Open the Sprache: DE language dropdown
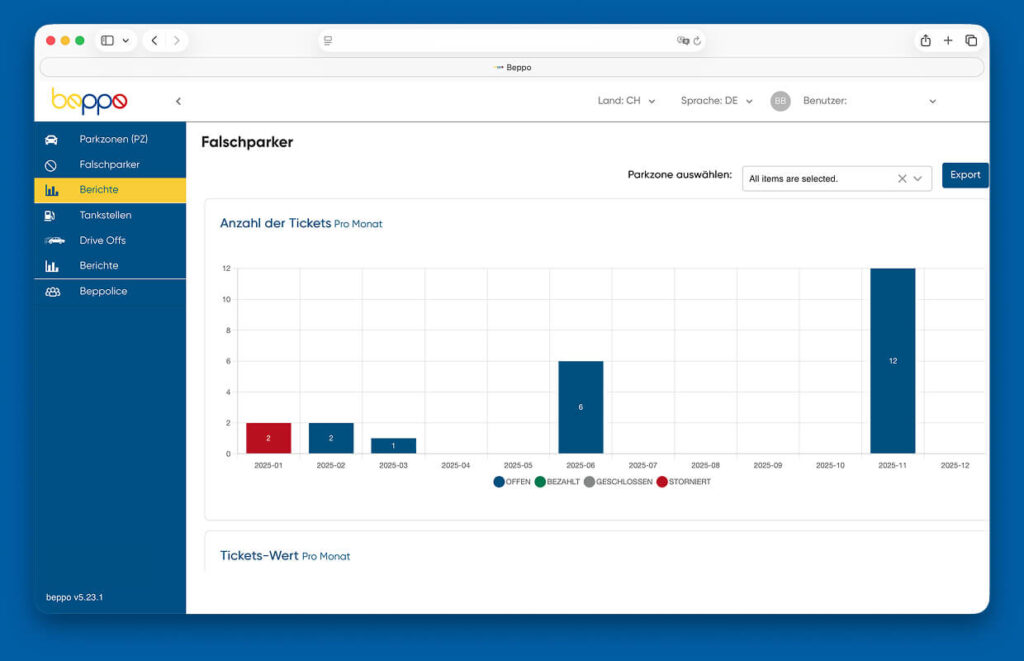The width and height of the screenshot is (1024, 661). tap(716, 101)
